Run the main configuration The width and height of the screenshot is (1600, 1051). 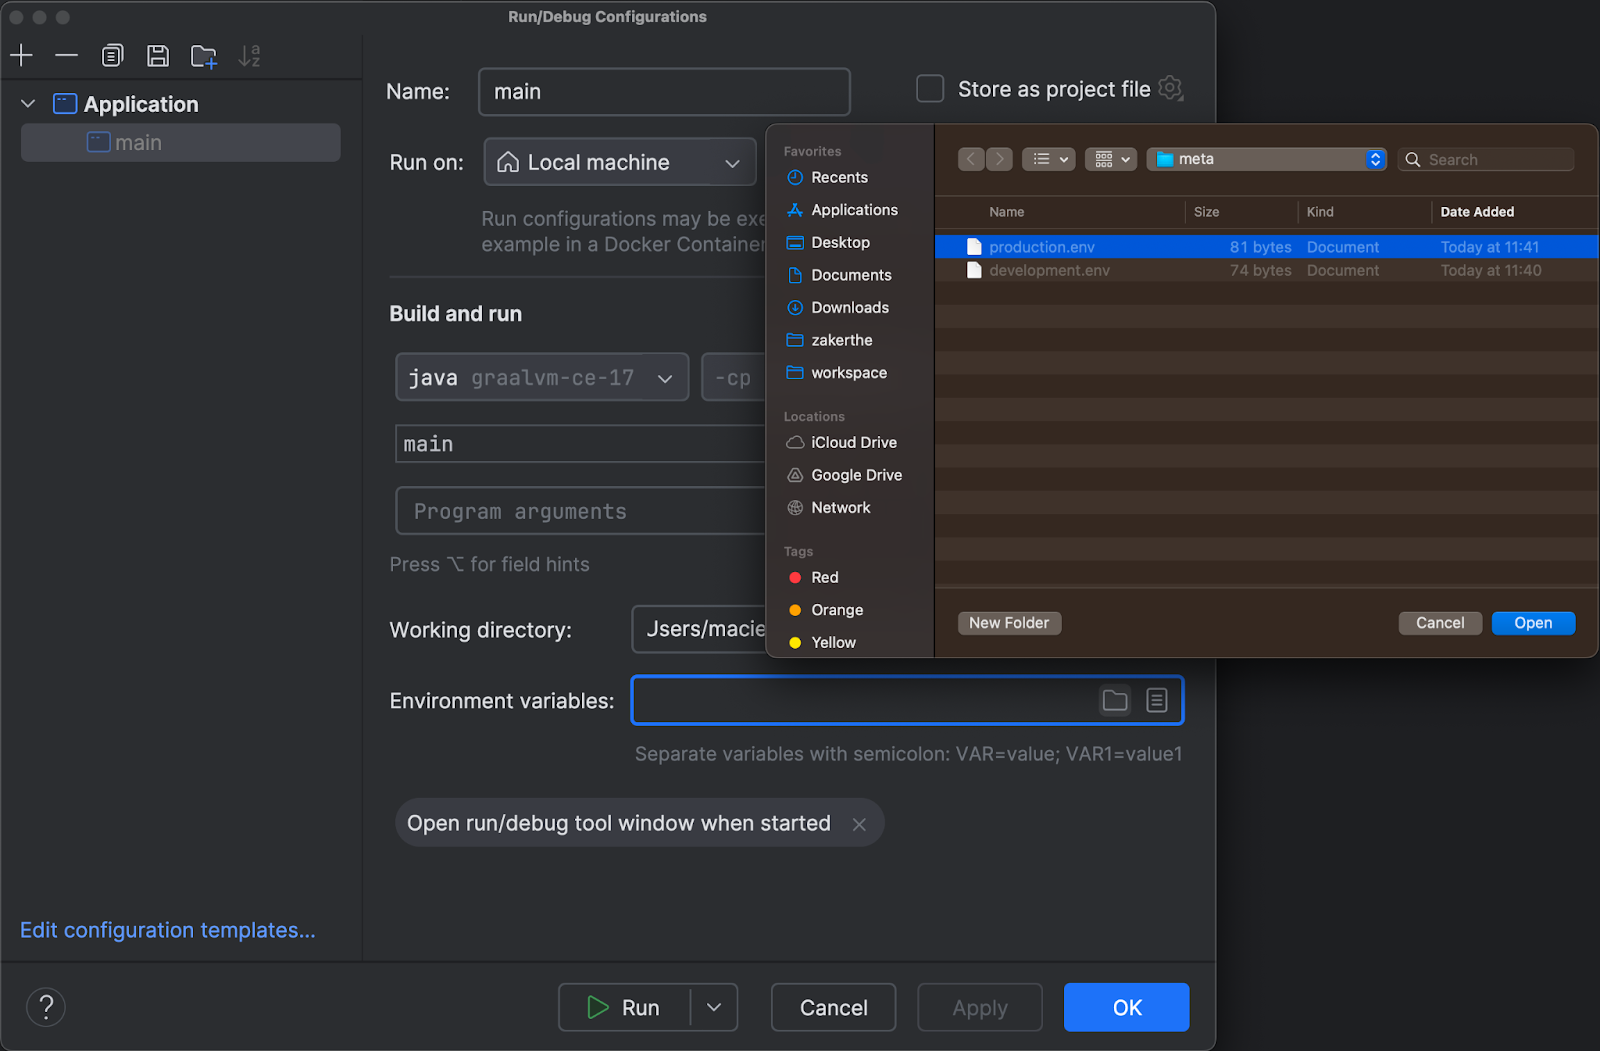click(x=624, y=1007)
